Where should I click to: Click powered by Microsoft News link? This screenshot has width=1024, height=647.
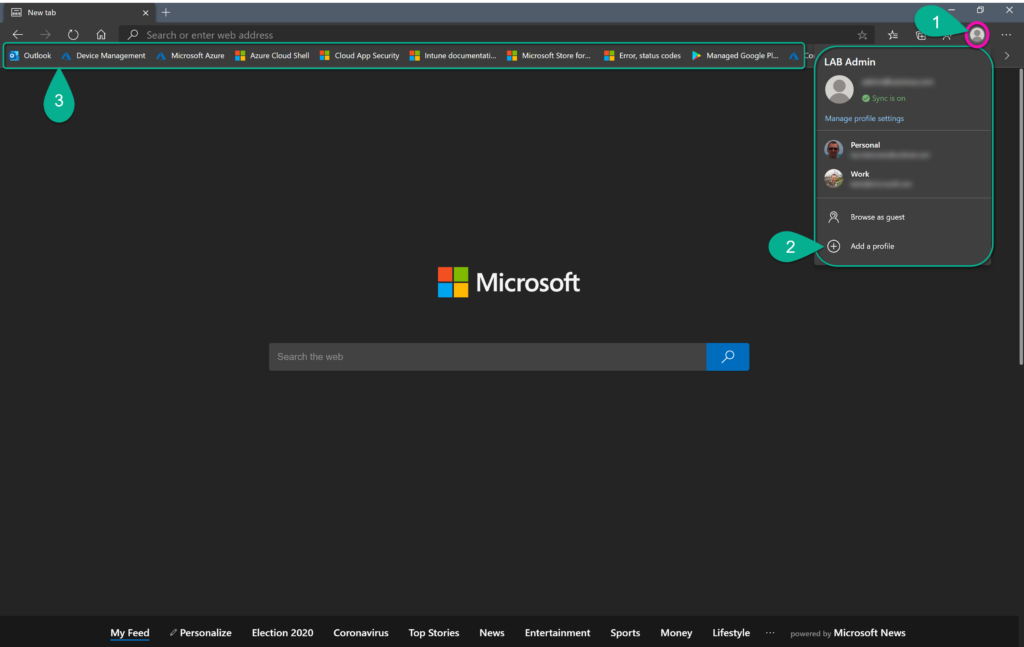click(x=848, y=633)
